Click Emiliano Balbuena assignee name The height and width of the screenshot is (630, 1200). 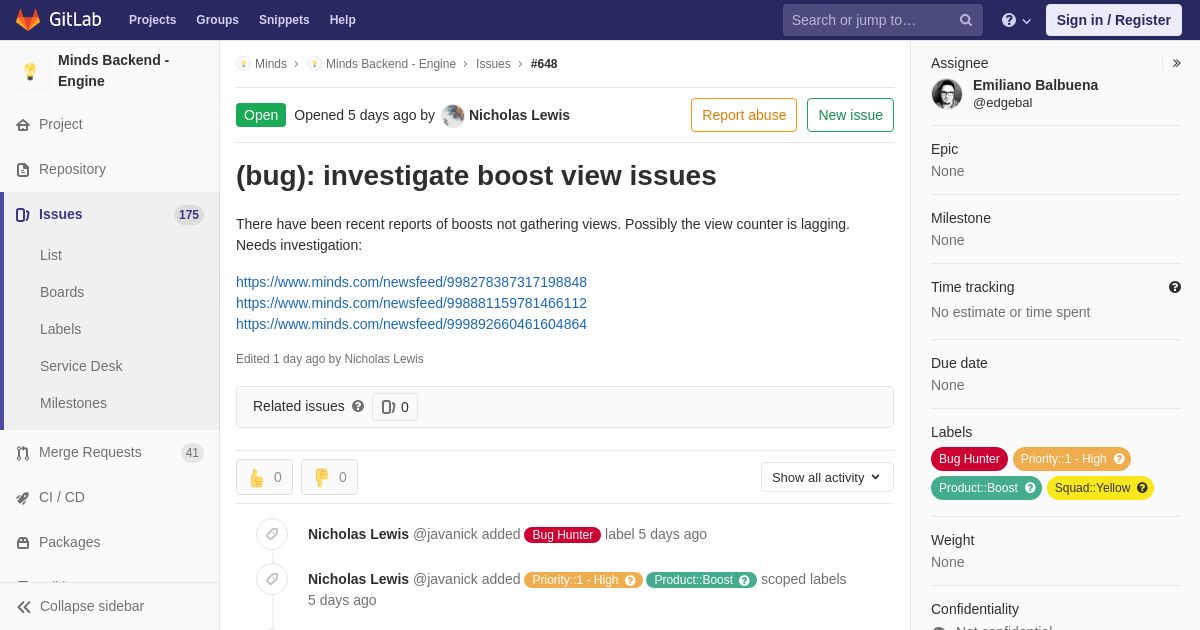[x=1035, y=85]
